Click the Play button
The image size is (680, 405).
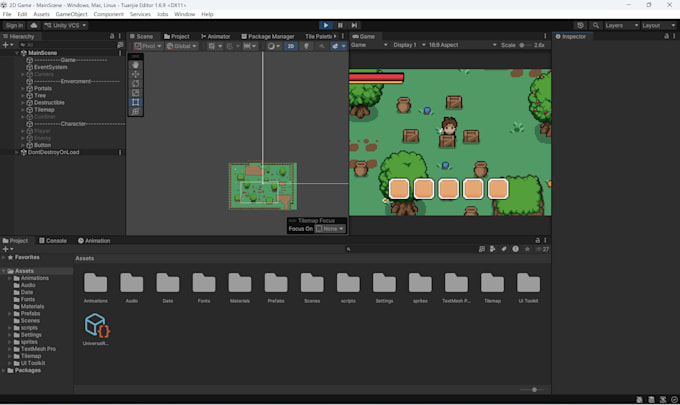[326, 25]
